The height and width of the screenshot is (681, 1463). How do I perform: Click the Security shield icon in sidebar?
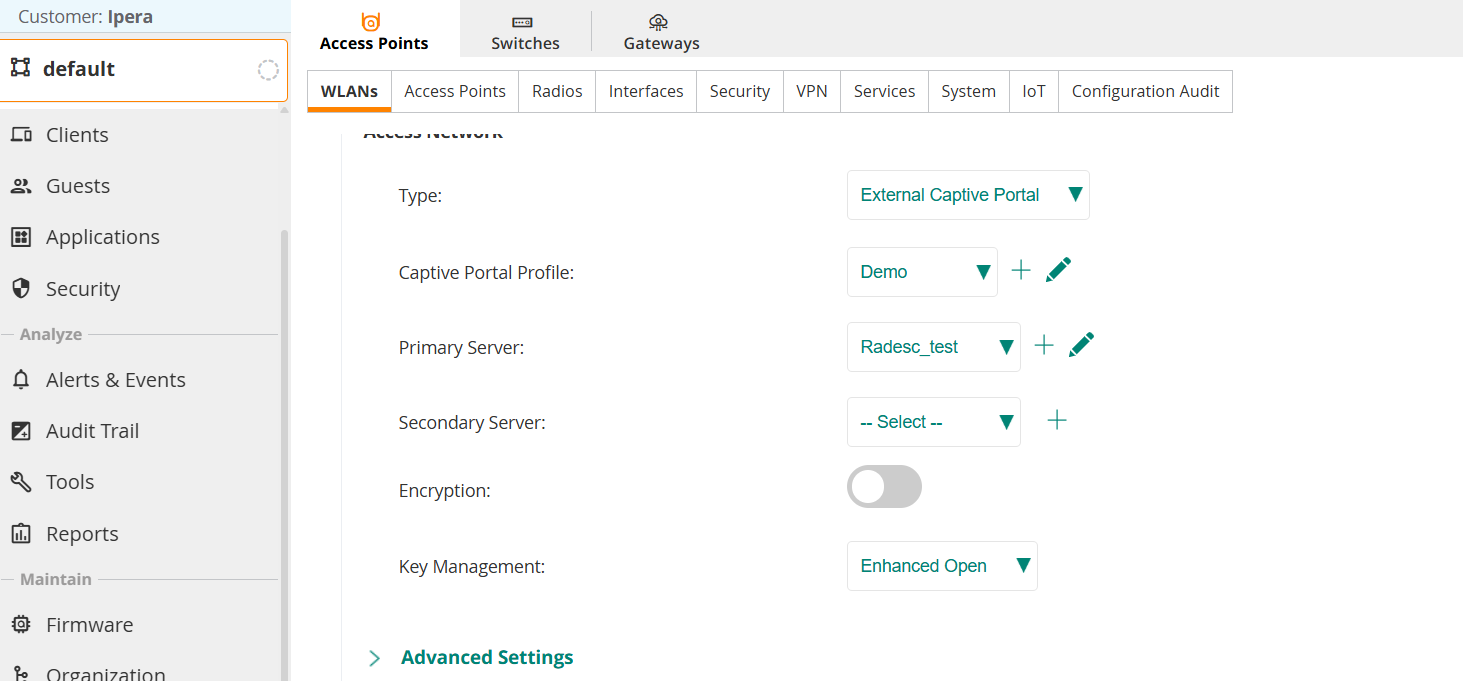20,289
